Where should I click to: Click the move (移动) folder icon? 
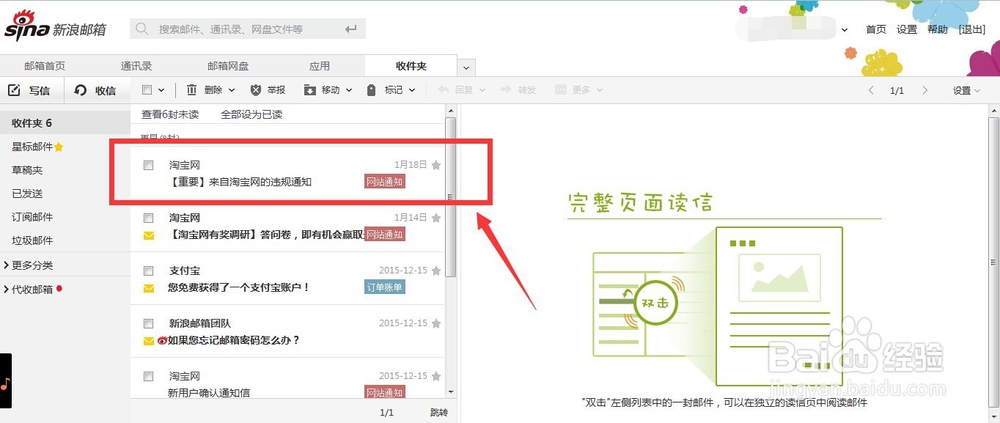tap(310, 90)
